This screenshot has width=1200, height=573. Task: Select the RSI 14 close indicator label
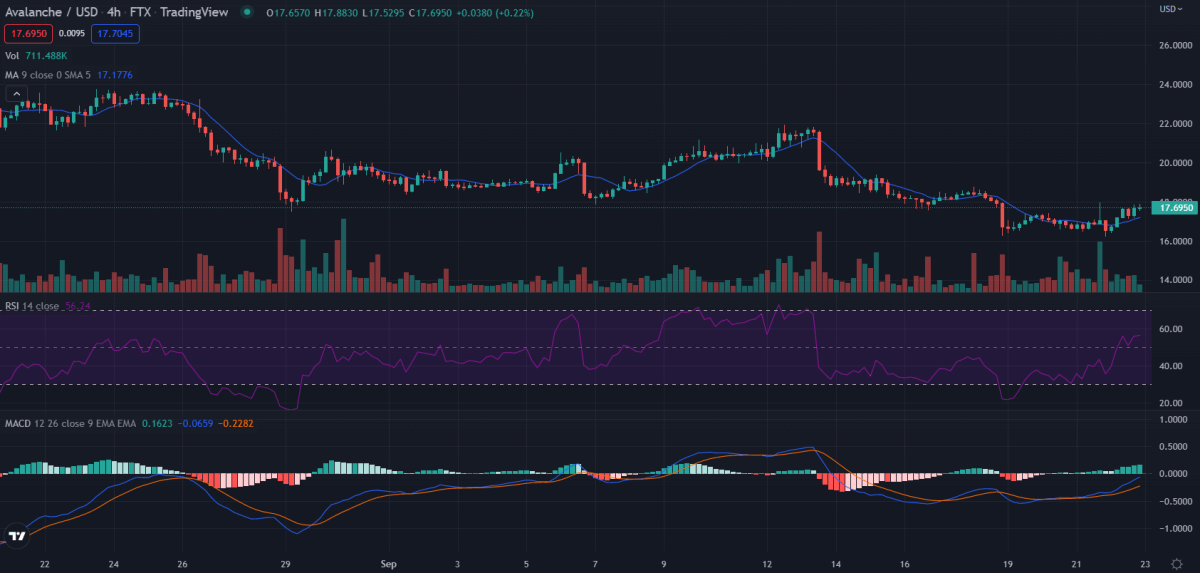pyautogui.click(x=32, y=305)
